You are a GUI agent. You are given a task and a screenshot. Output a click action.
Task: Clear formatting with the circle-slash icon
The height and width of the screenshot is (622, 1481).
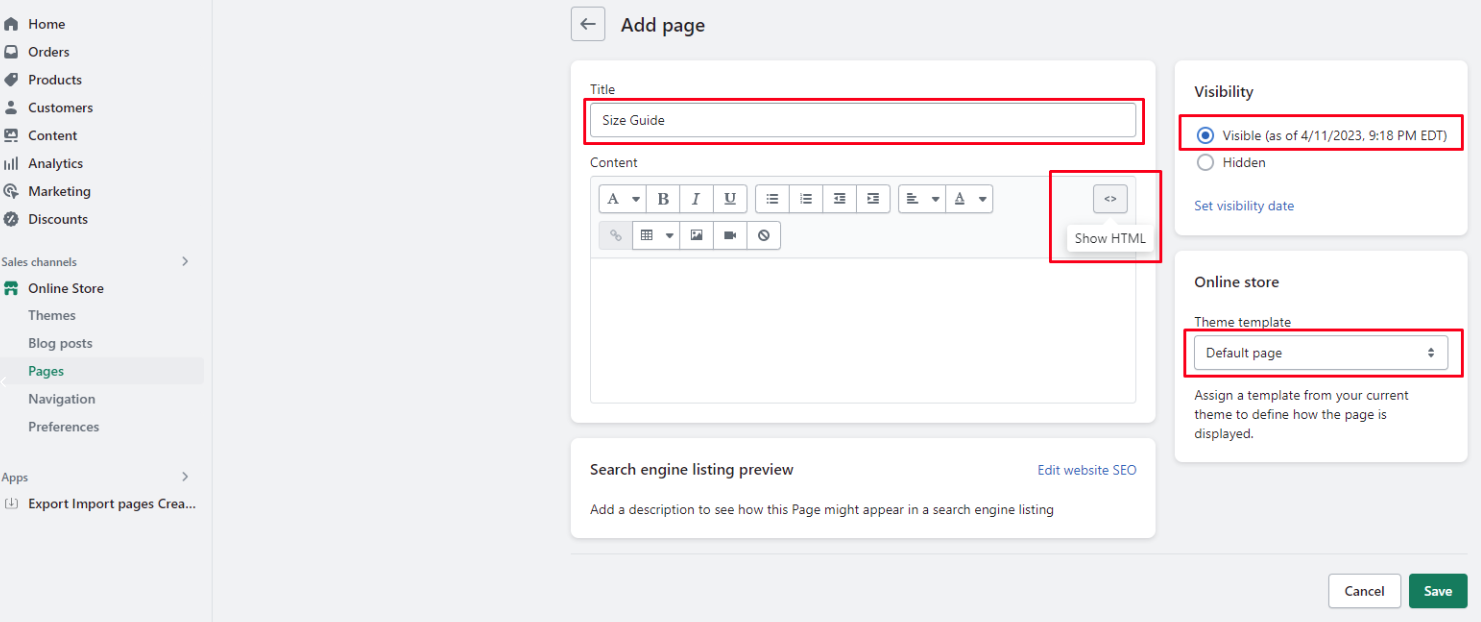(764, 235)
